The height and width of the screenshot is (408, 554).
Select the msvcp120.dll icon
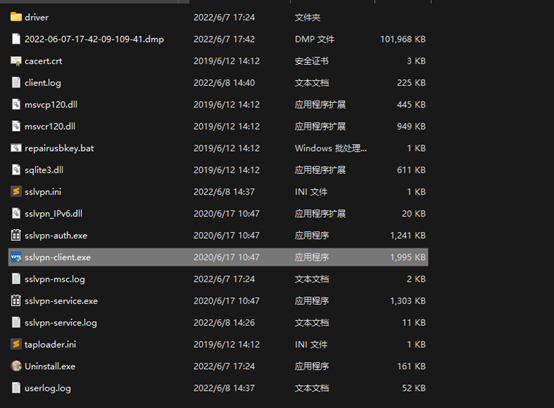click(x=16, y=105)
